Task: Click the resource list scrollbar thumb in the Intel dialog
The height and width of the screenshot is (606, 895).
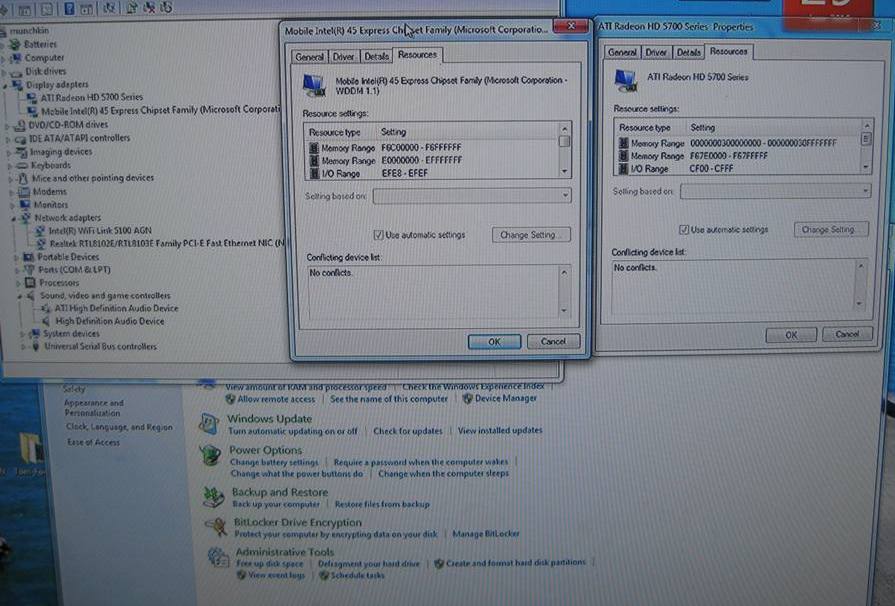Action: [x=565, y=141]
